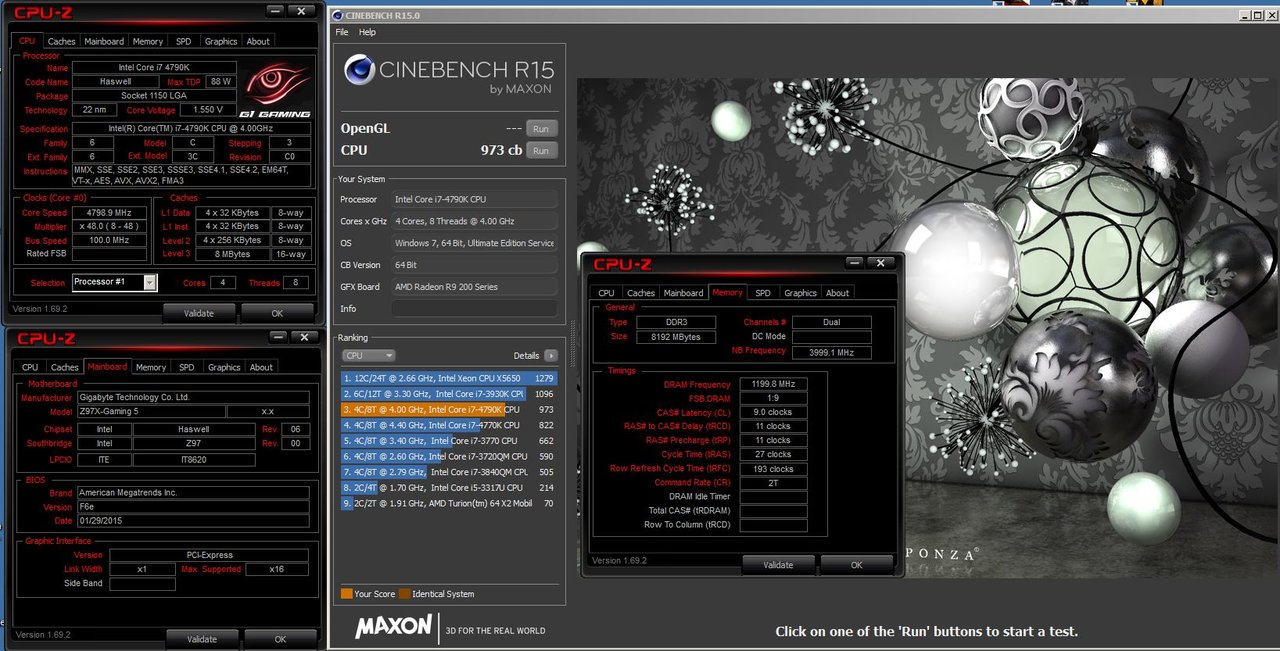Go to About tab in CPU-Z Memory window
Viewport: 1280px width, 651px height.
(838, 293)
